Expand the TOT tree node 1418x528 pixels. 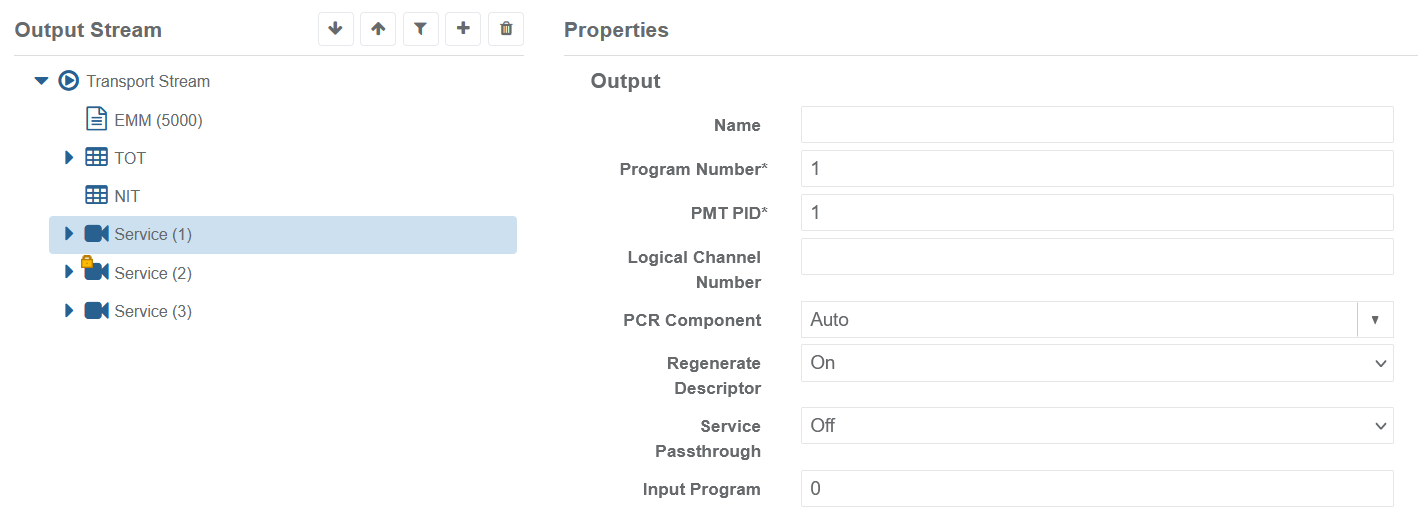(69, 158)
